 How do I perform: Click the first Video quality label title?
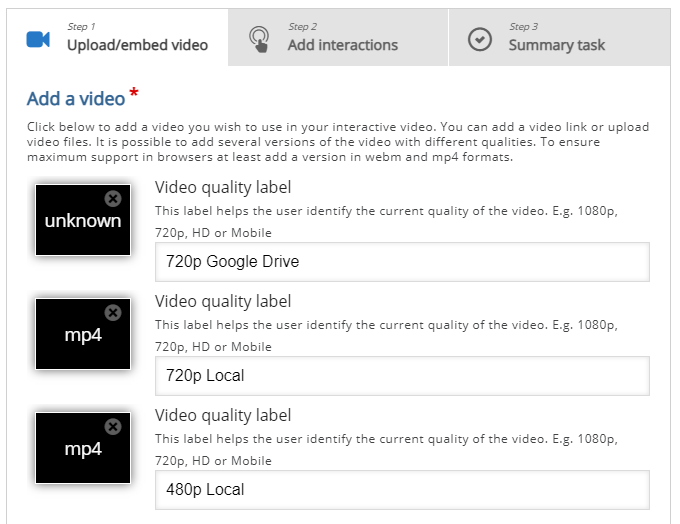pyautogui.click(x=223, y=187)
